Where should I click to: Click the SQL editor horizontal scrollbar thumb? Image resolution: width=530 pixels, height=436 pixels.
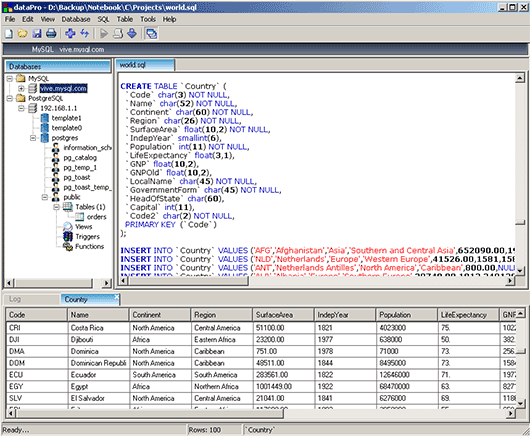pos(188,281)
